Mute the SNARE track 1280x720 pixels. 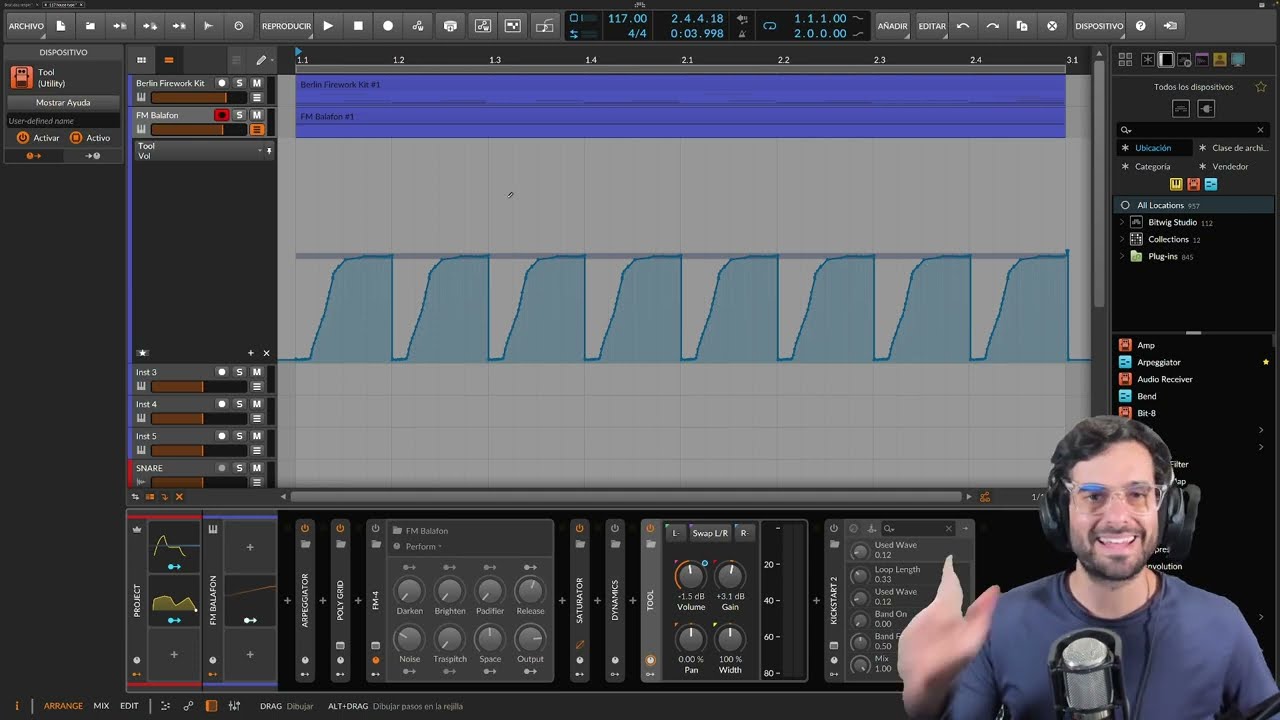point(256,468)
